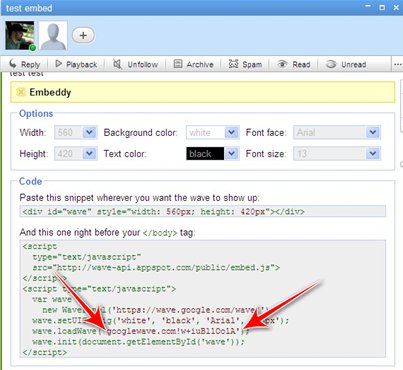Click the Playback triangle icon

coord(59,63)
